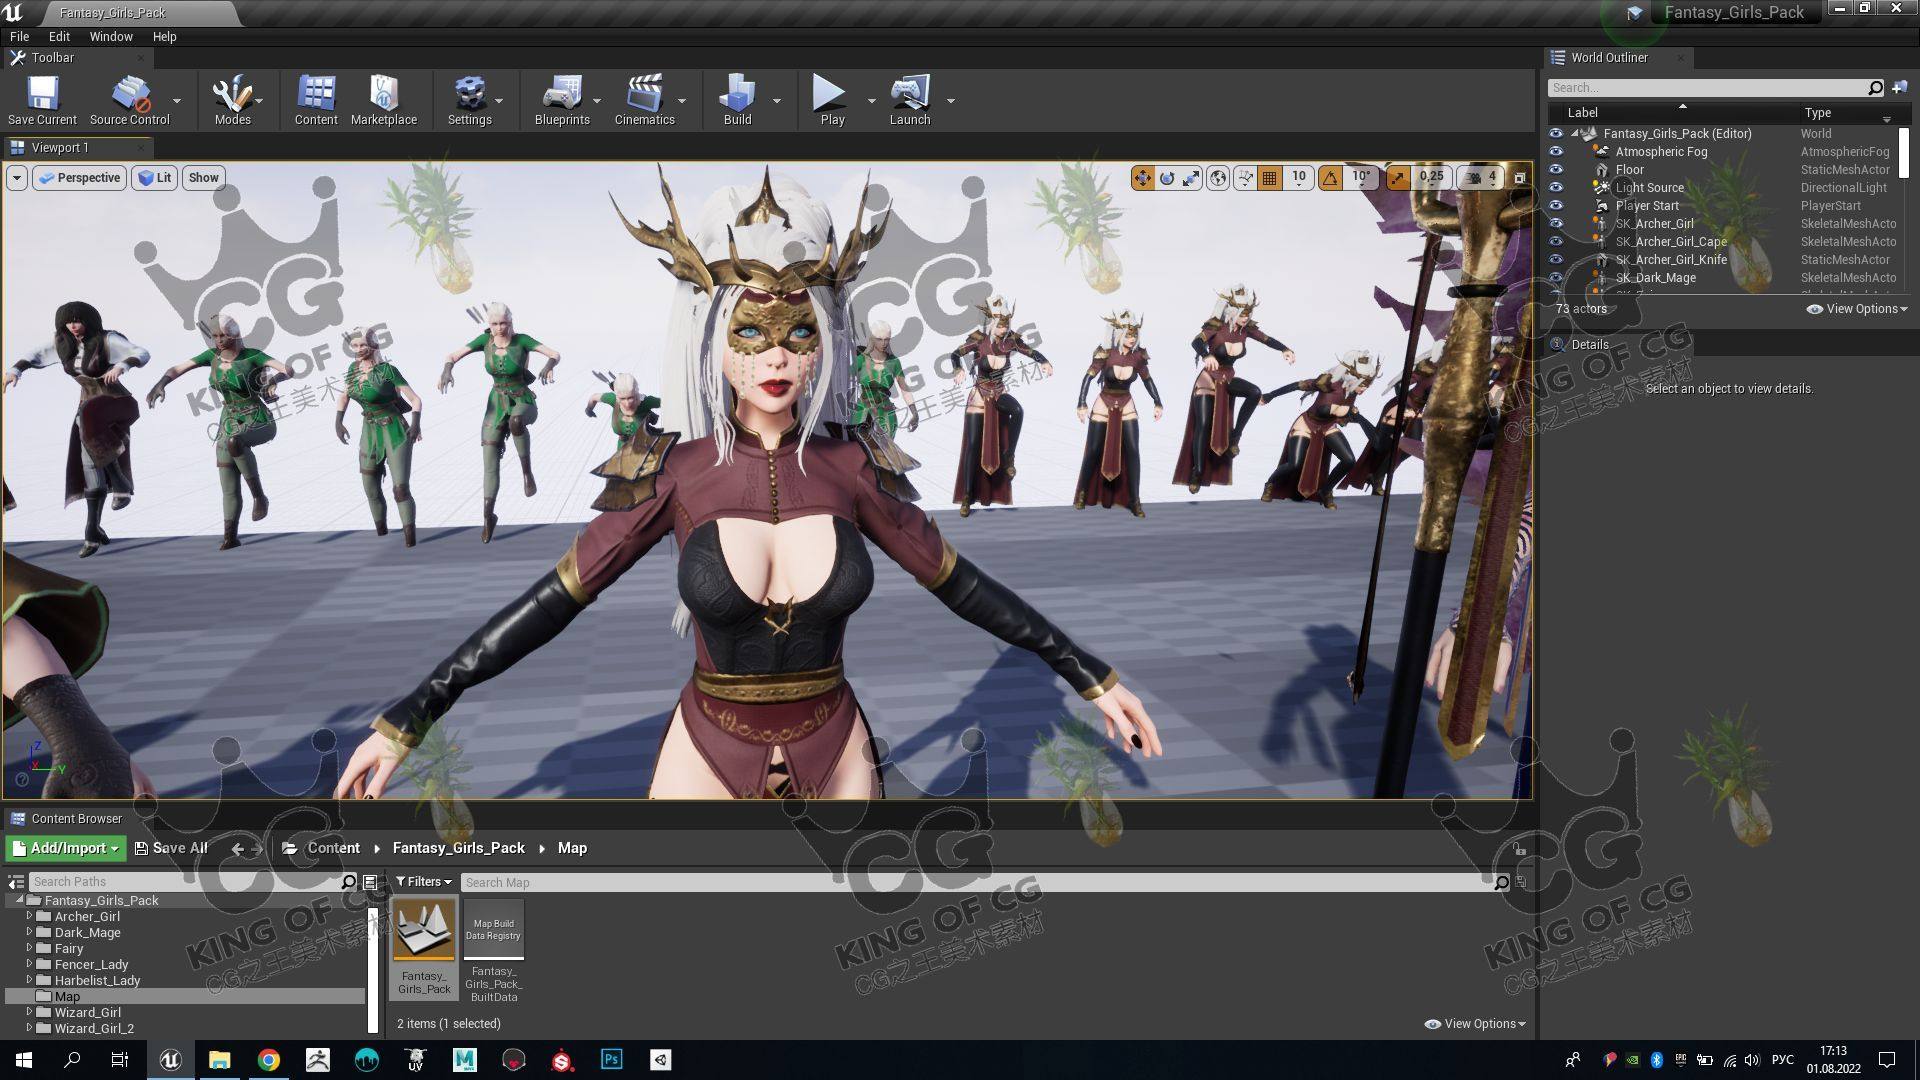The width and height of the screenshot is (1920, 1080).
Task: Open the Perspective viewport type dropdown
Action: 79,178
